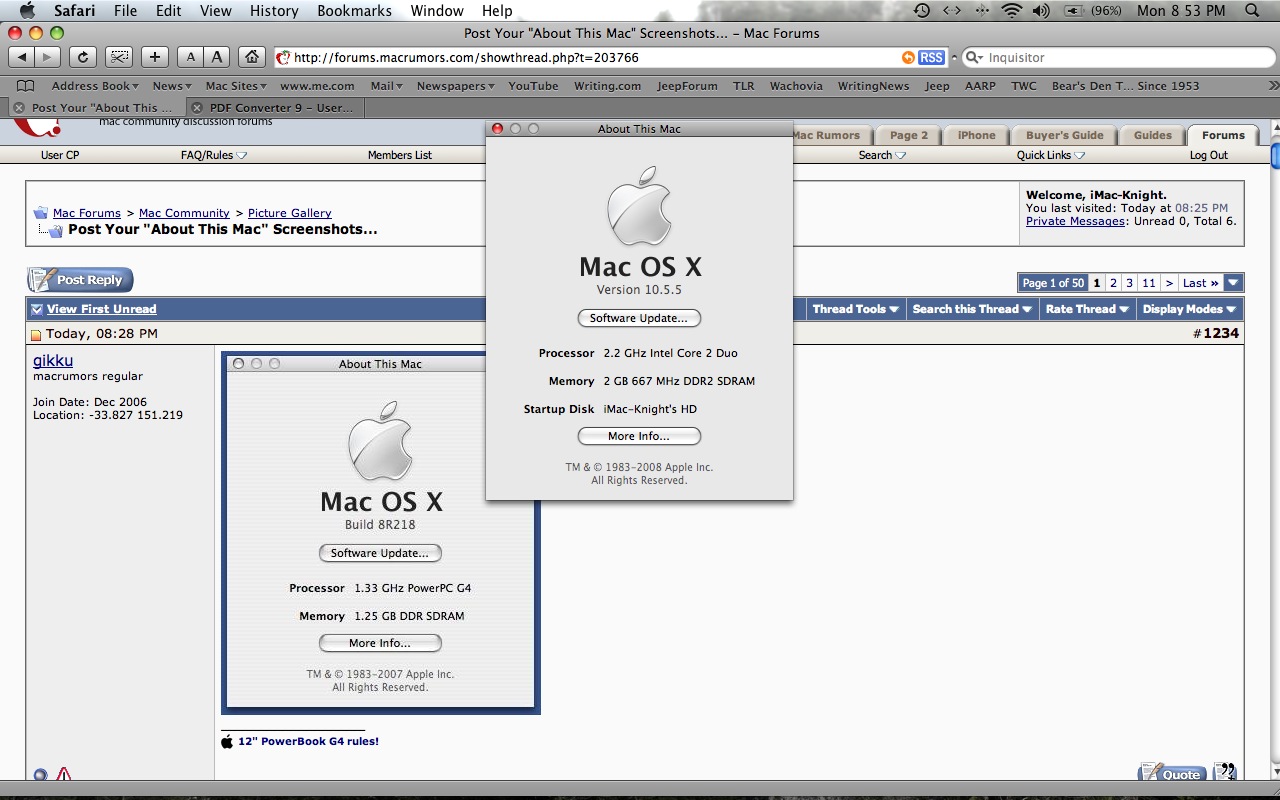Add a bookmark with the plus button
Viewport: 1280px width, 800px height.
point(154,57)
